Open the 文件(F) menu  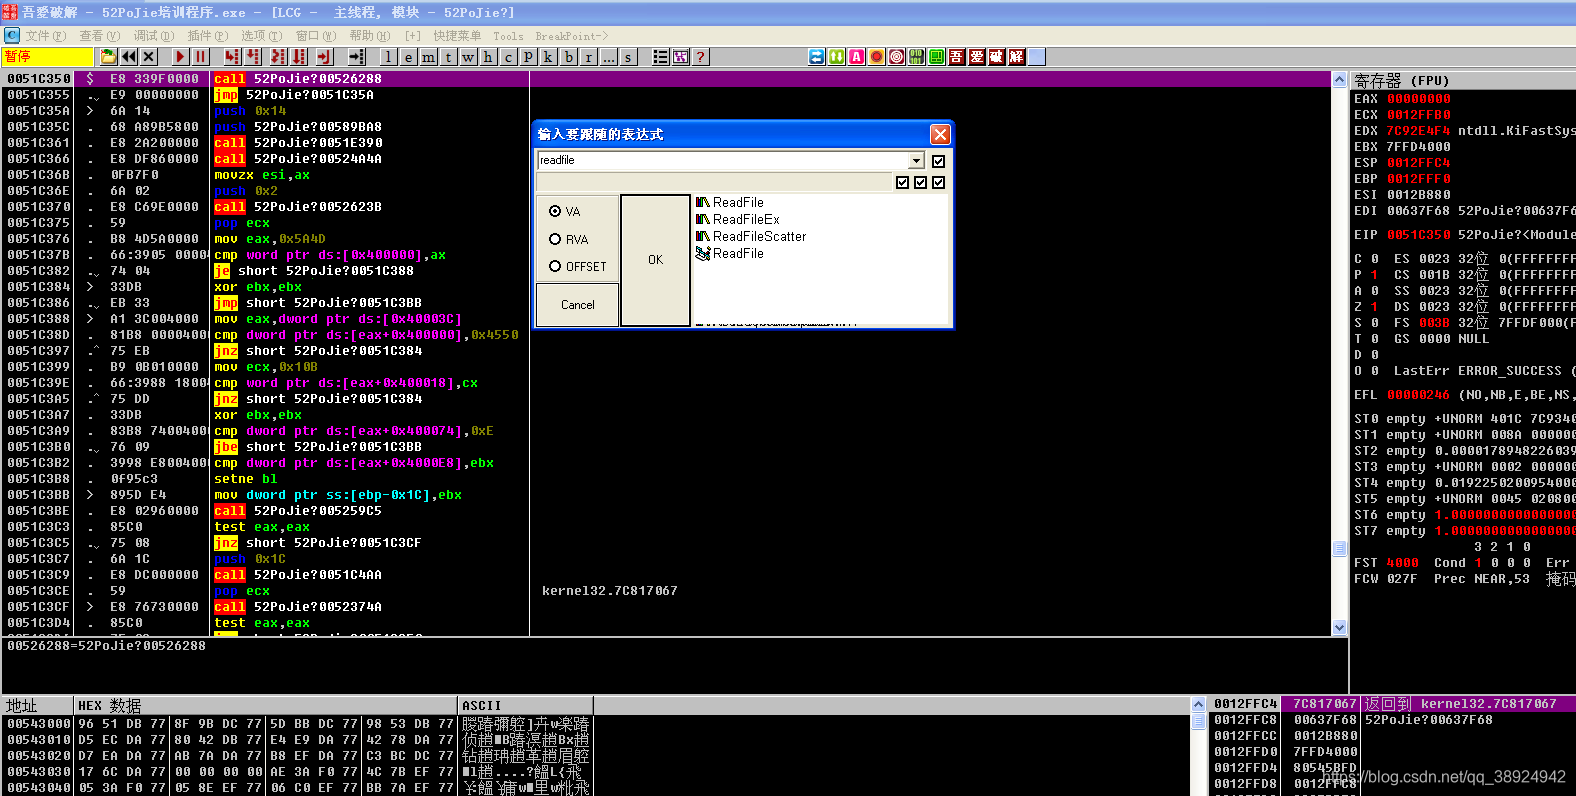point(45,36)
